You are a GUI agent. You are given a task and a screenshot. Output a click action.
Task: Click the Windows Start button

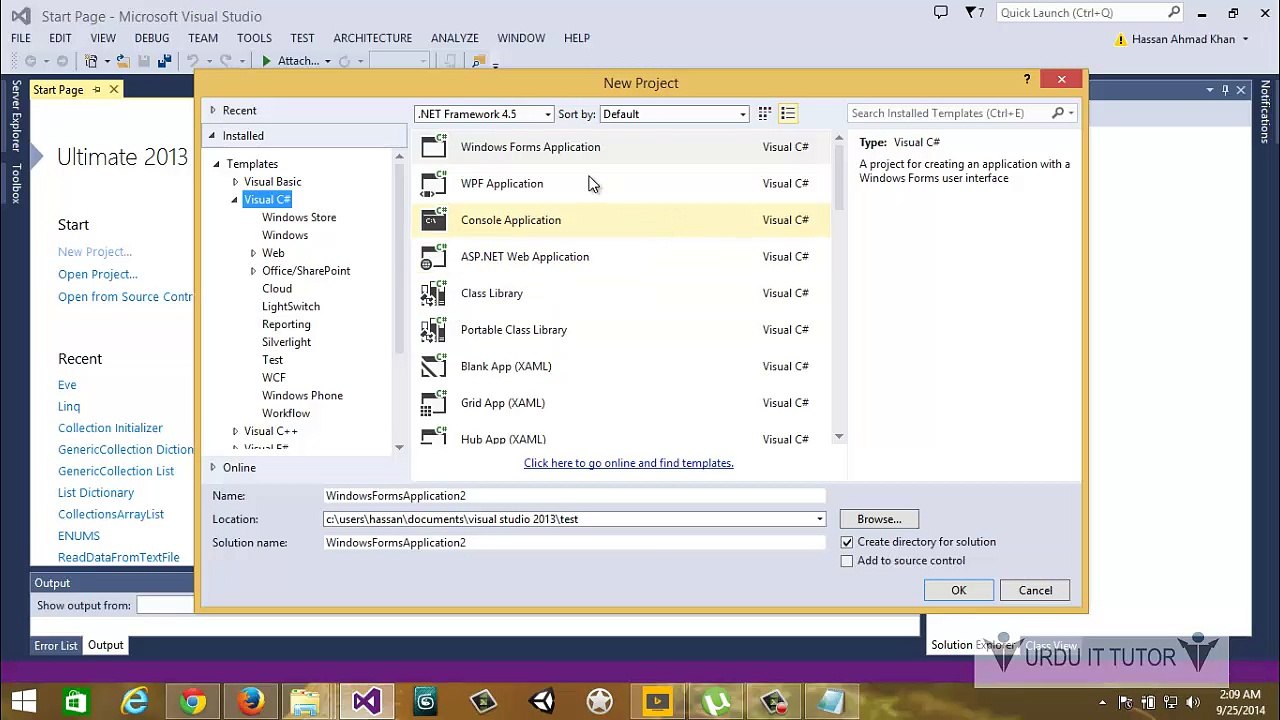tap(24, 702)
